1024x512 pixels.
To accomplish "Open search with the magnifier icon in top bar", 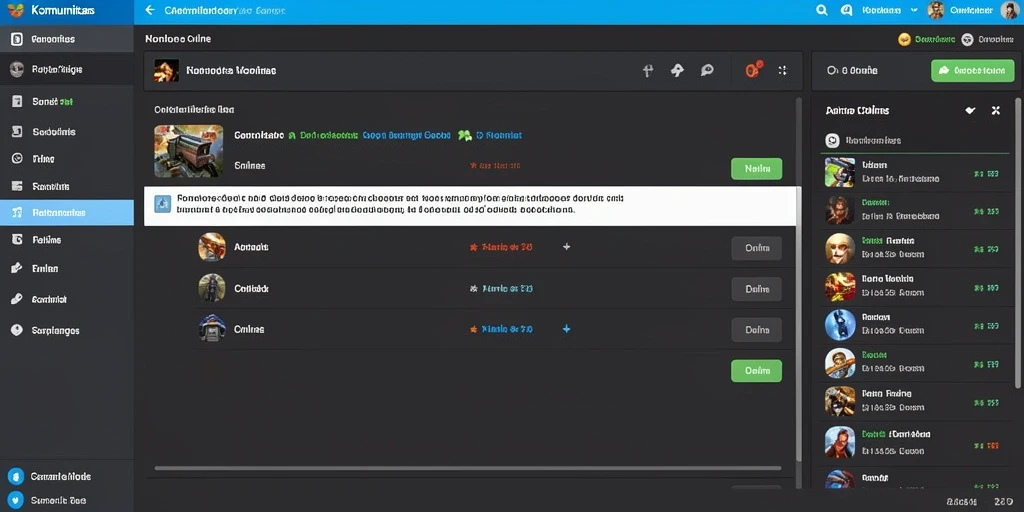I will click(x=822, y=10).
